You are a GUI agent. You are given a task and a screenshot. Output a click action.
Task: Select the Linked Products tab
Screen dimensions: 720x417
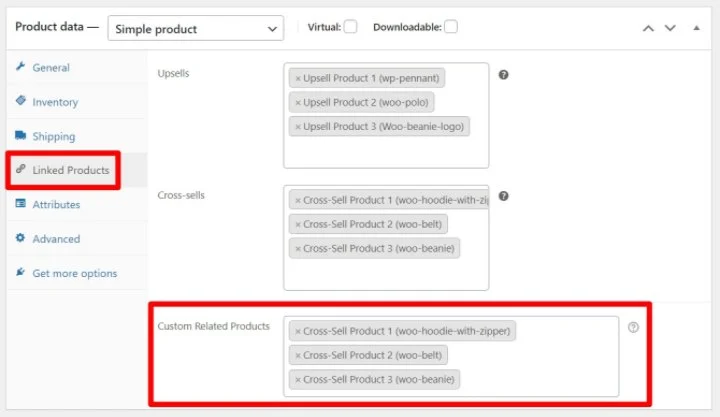[70, 170]
